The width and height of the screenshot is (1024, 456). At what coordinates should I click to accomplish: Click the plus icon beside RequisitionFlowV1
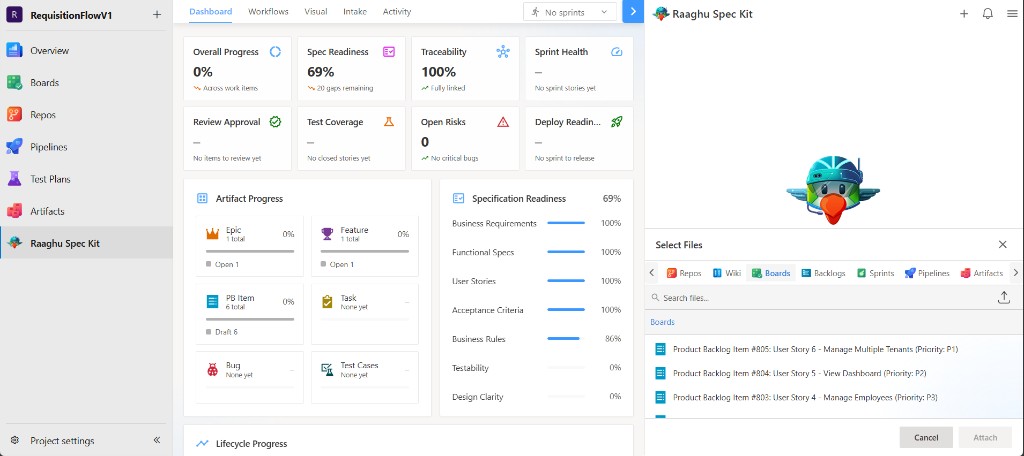[x=157, y=14]
